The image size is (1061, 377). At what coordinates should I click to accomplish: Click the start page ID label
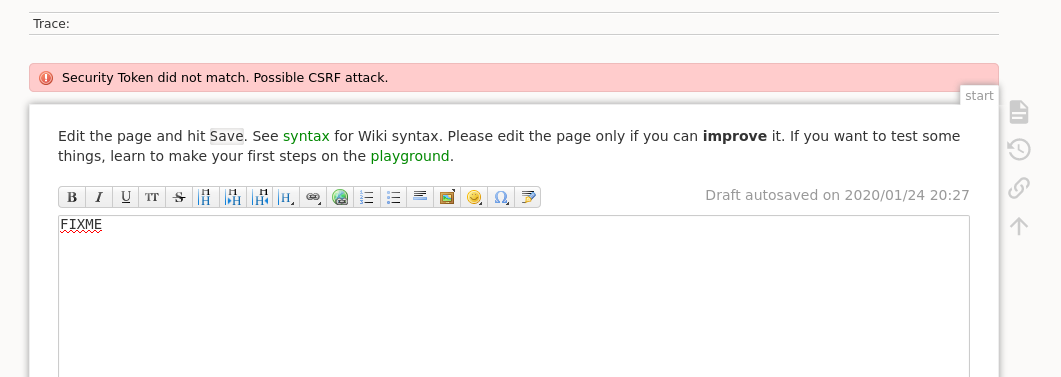pos(979,95)
